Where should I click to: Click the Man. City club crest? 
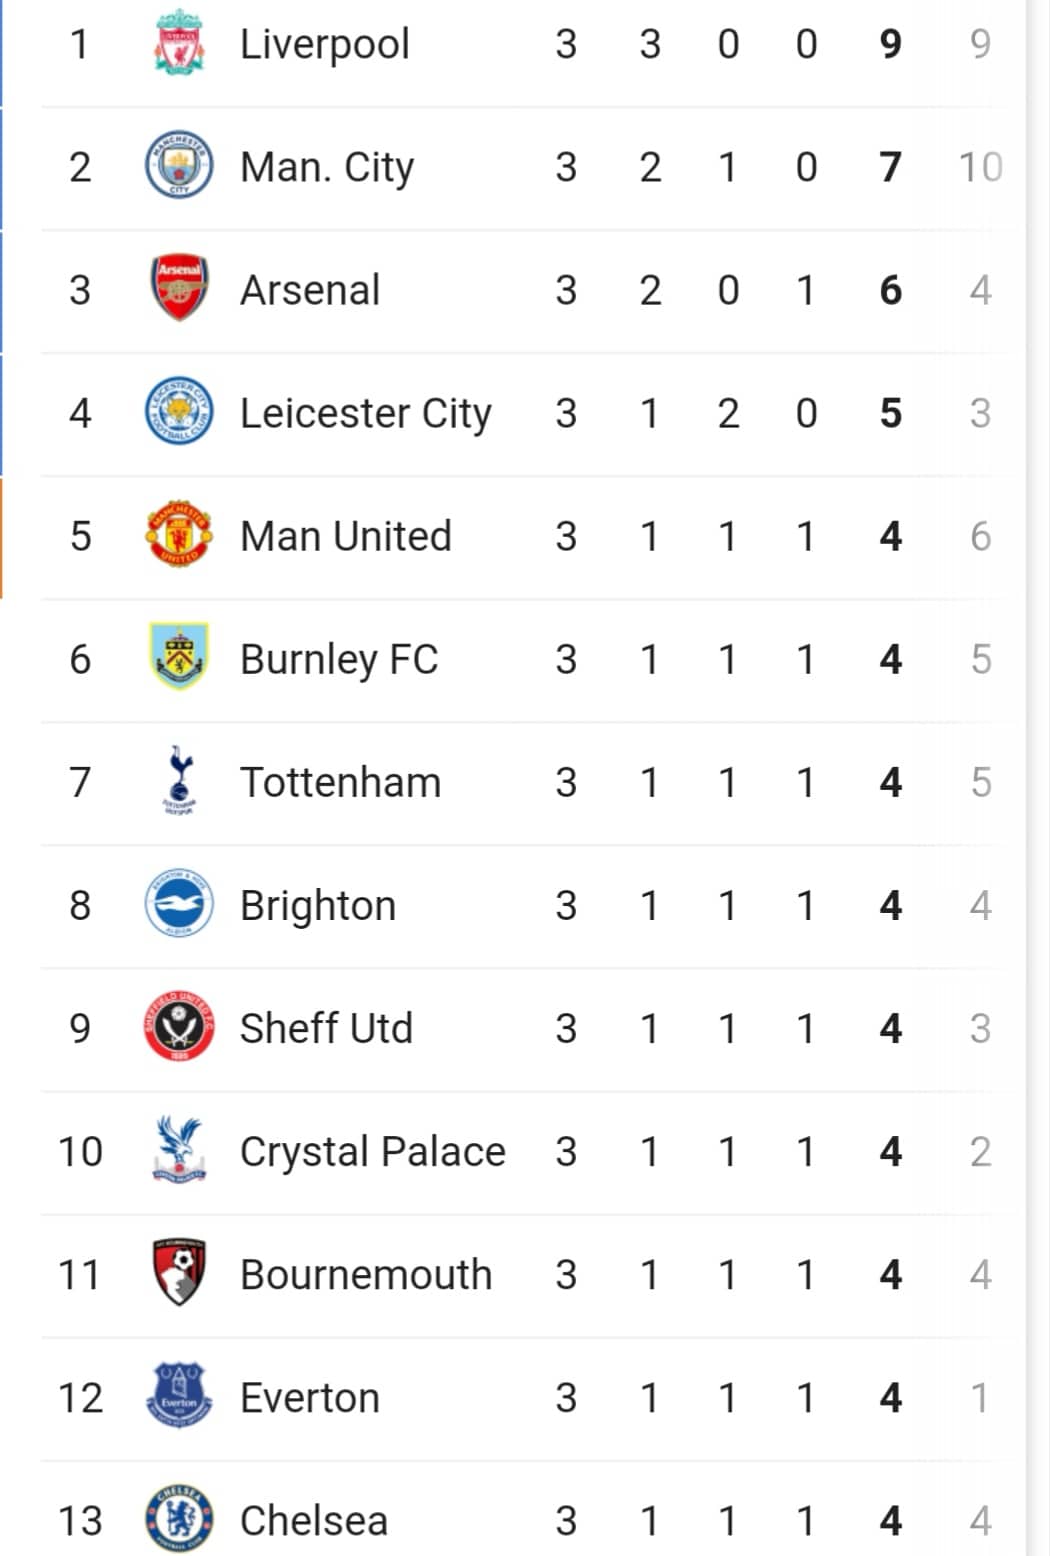tap(179, 165)
